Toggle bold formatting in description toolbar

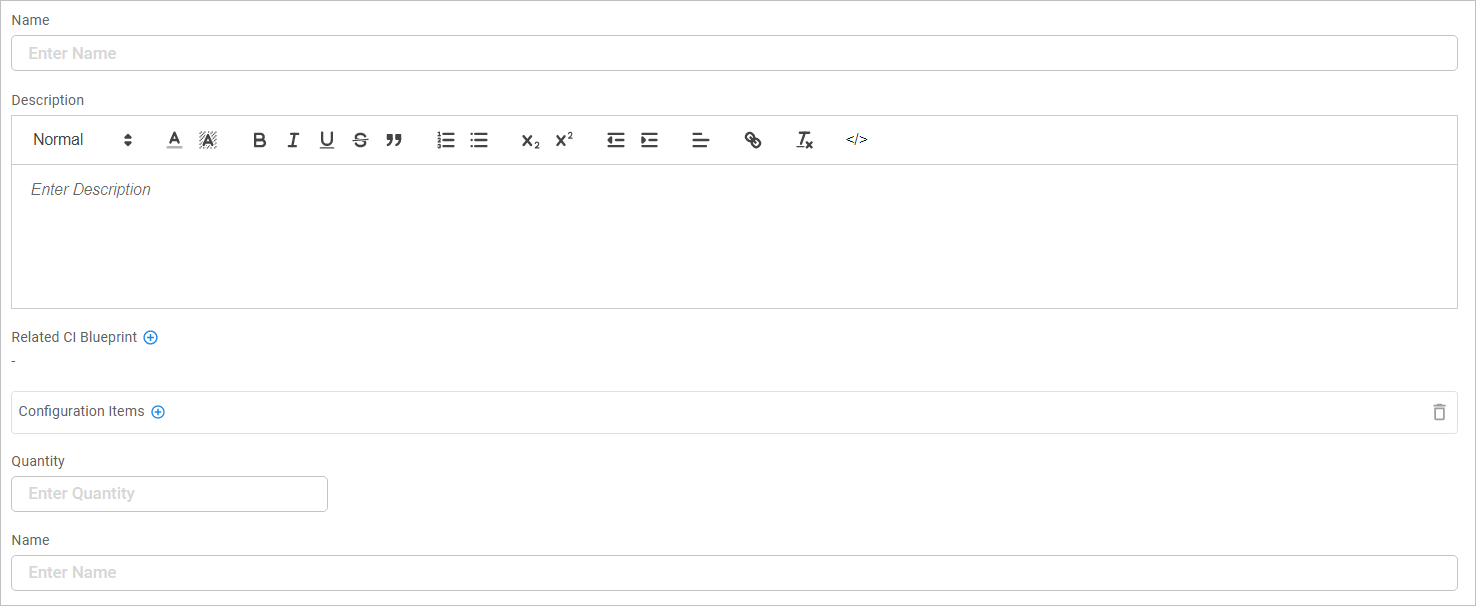tap(260, 140)
